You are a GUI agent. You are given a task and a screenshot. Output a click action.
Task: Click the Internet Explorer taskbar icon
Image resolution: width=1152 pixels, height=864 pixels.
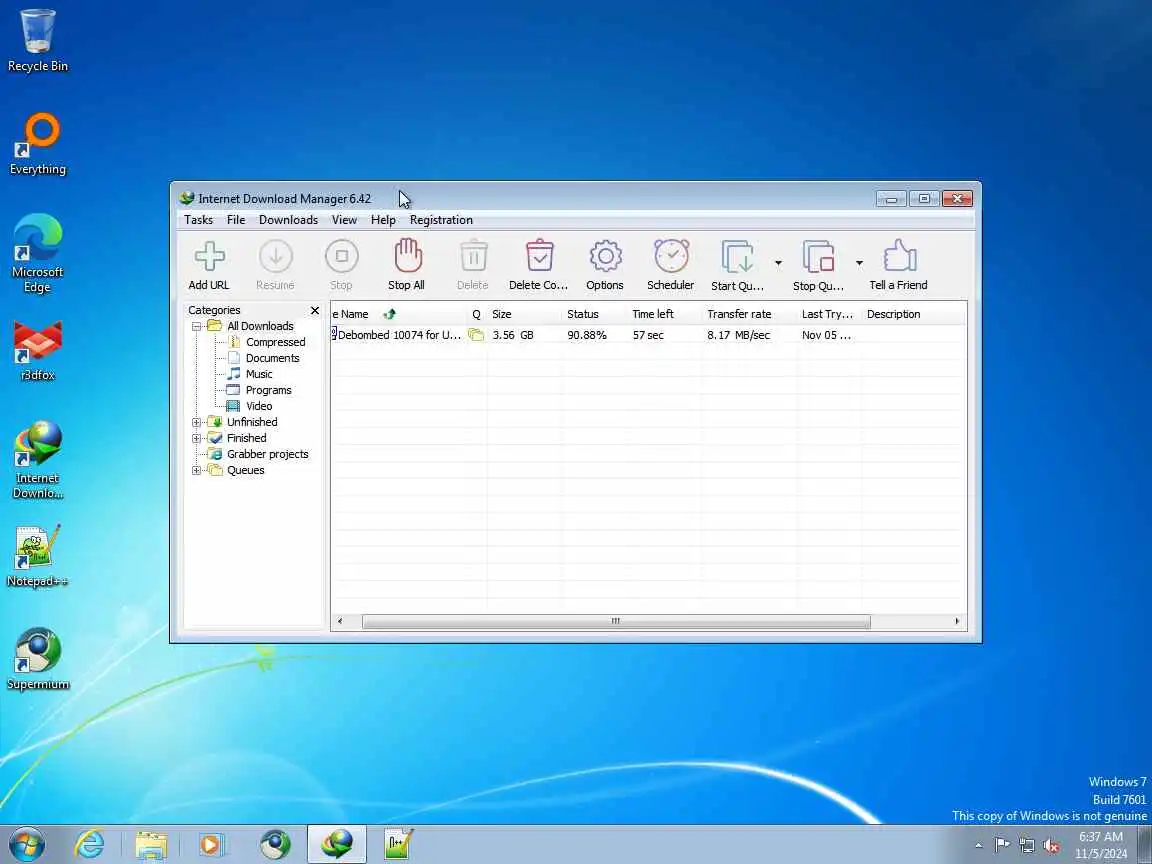89,845
